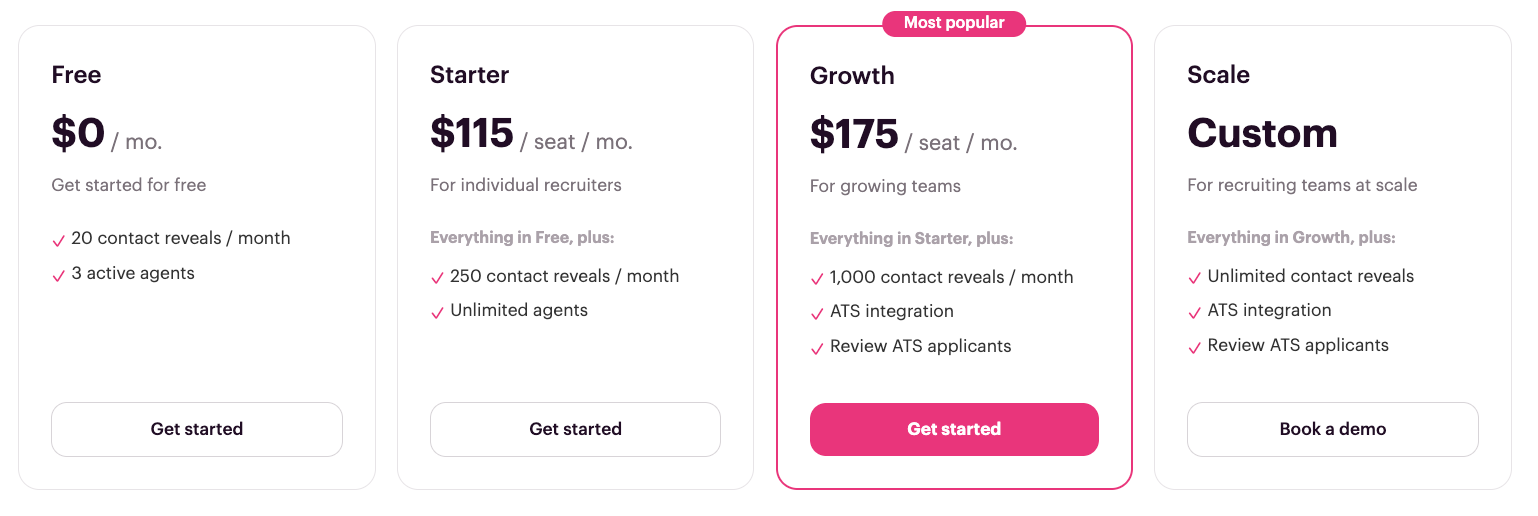The width and height of the screenshot is (1538, 516).
Task: Click Get started in Free plan
Action: (196, 429)
